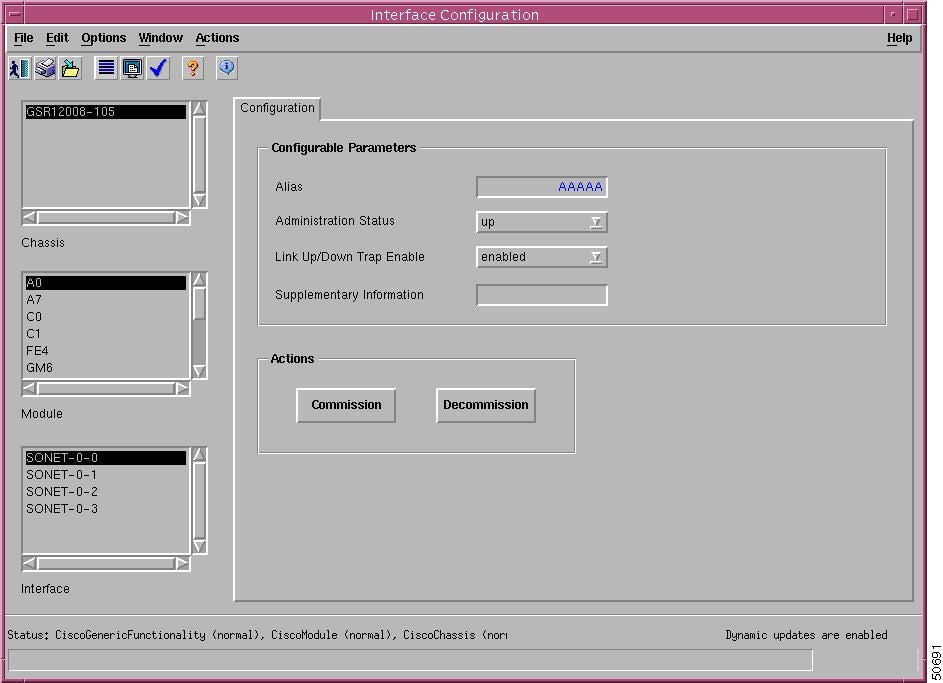This screenshot has height=683, width=943.
Task: Click the Alias input field
Action: [542, 187]
